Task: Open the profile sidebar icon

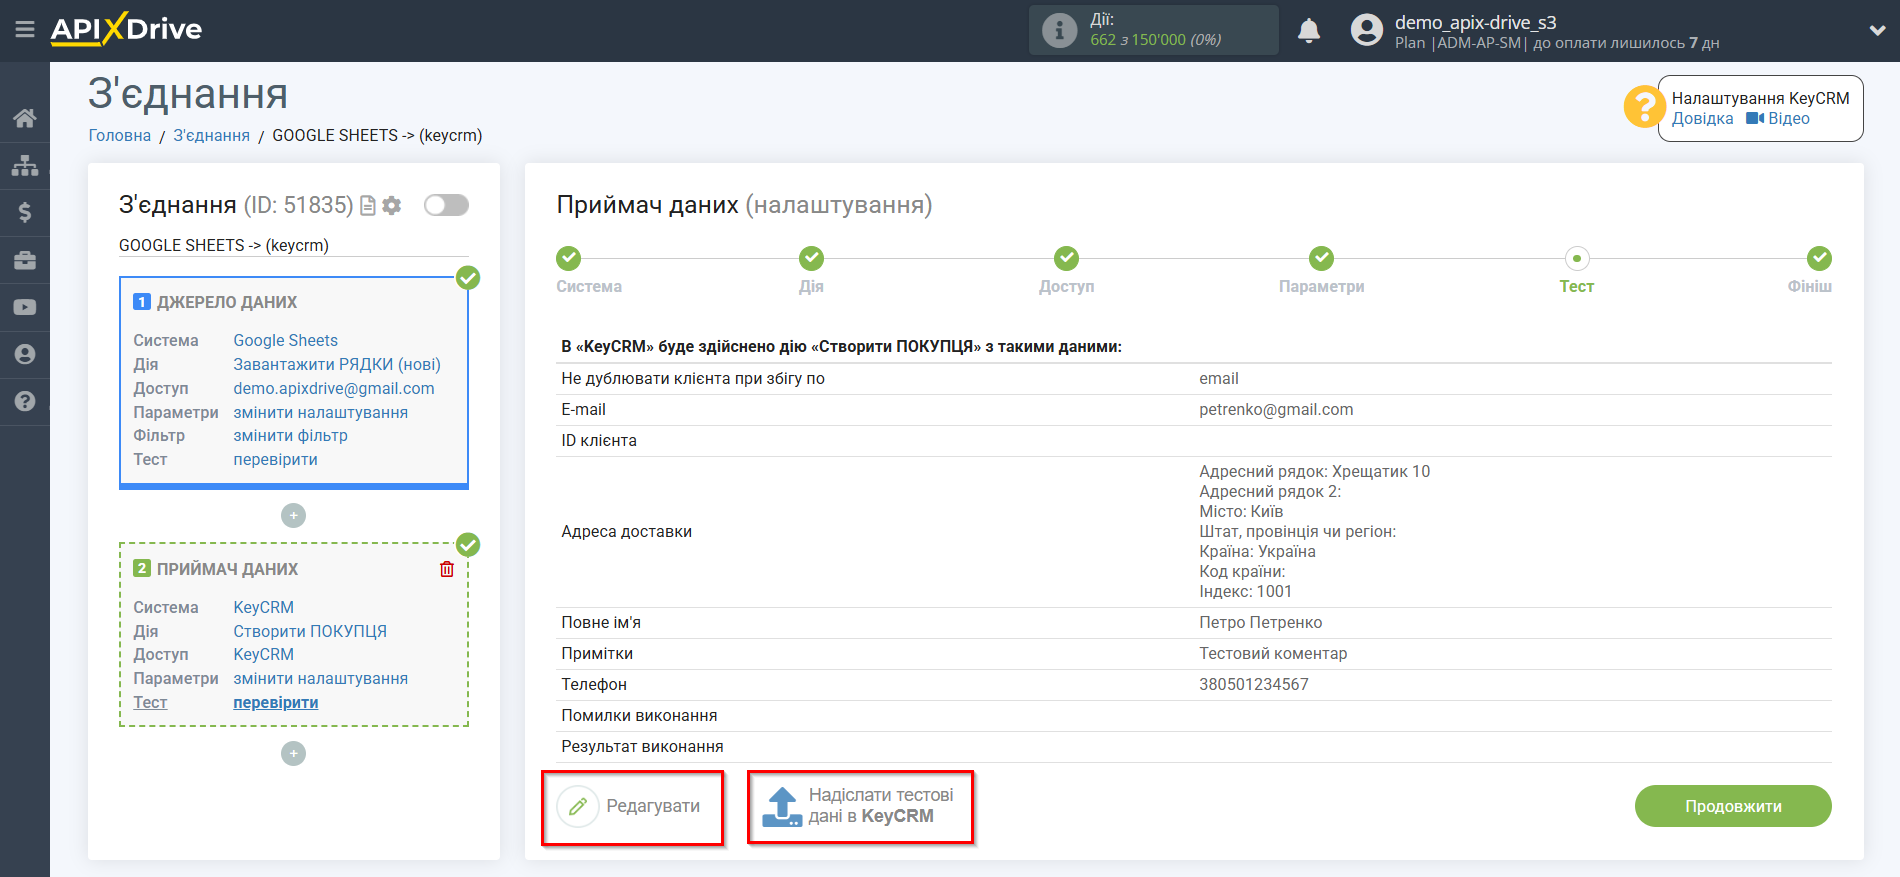Action: tap(25, 354)
